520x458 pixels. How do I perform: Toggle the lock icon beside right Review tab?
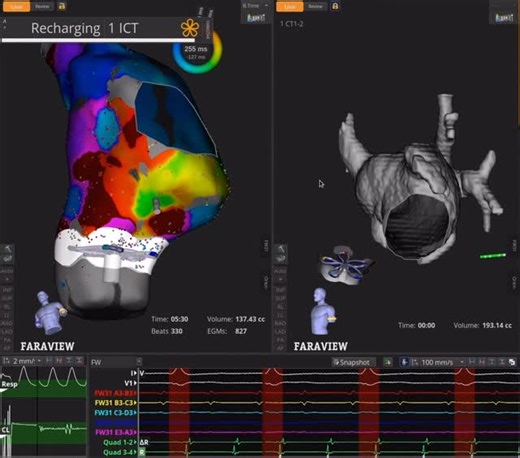click(335, 6)
